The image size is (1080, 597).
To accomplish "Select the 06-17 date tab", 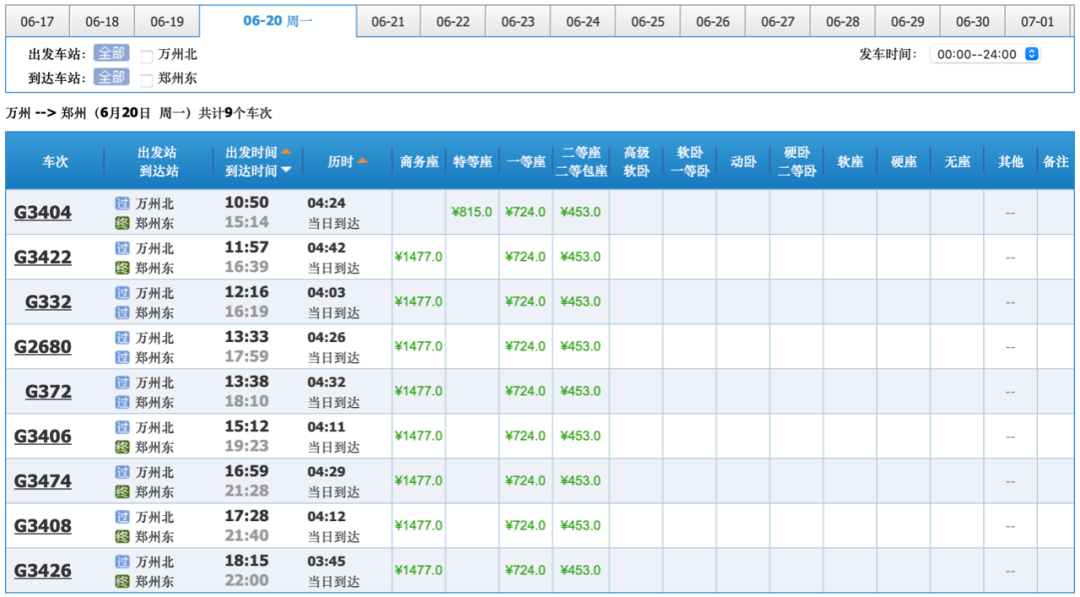I will (37, 22).
